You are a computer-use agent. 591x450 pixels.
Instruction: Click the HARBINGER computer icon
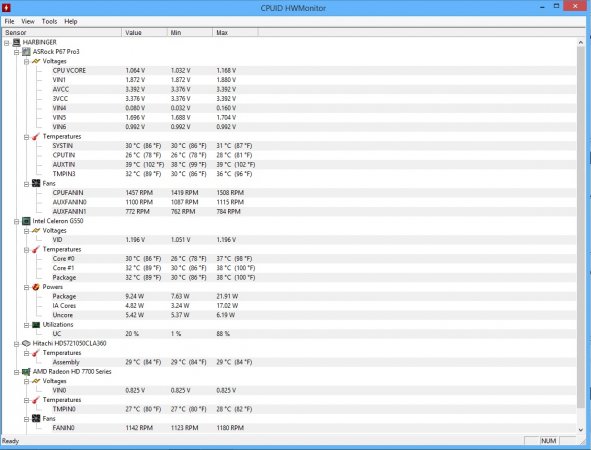(x=17, y=42)
